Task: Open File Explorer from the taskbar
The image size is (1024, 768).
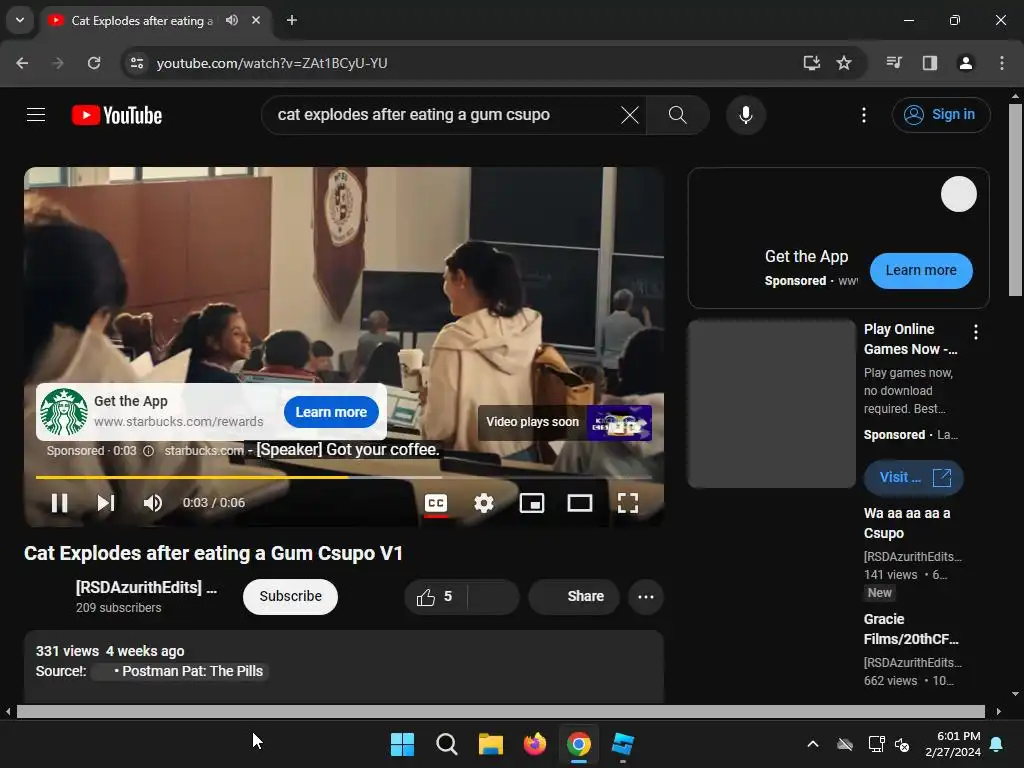Action: (490, 744)
